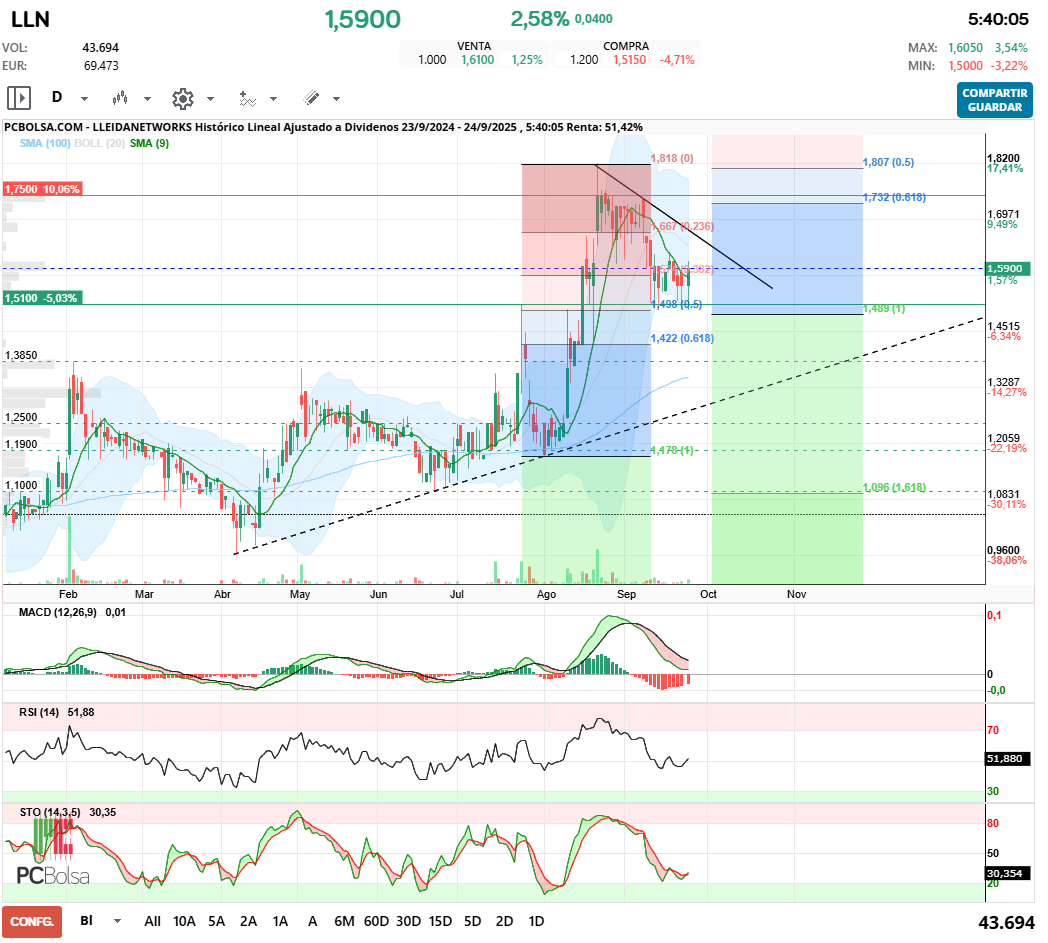Open the chart settings gear icon
1048x943 pixels.
[x=182, y=98]
